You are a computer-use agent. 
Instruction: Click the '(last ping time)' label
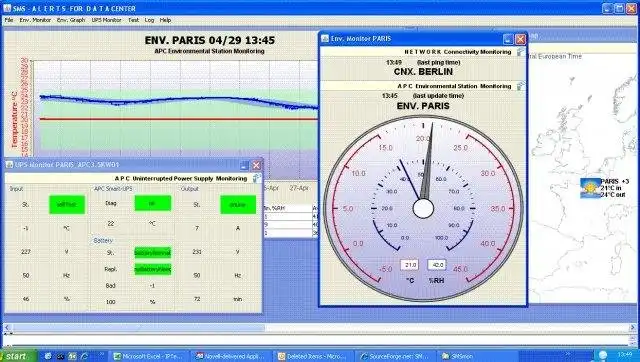[x=438, y=62]
